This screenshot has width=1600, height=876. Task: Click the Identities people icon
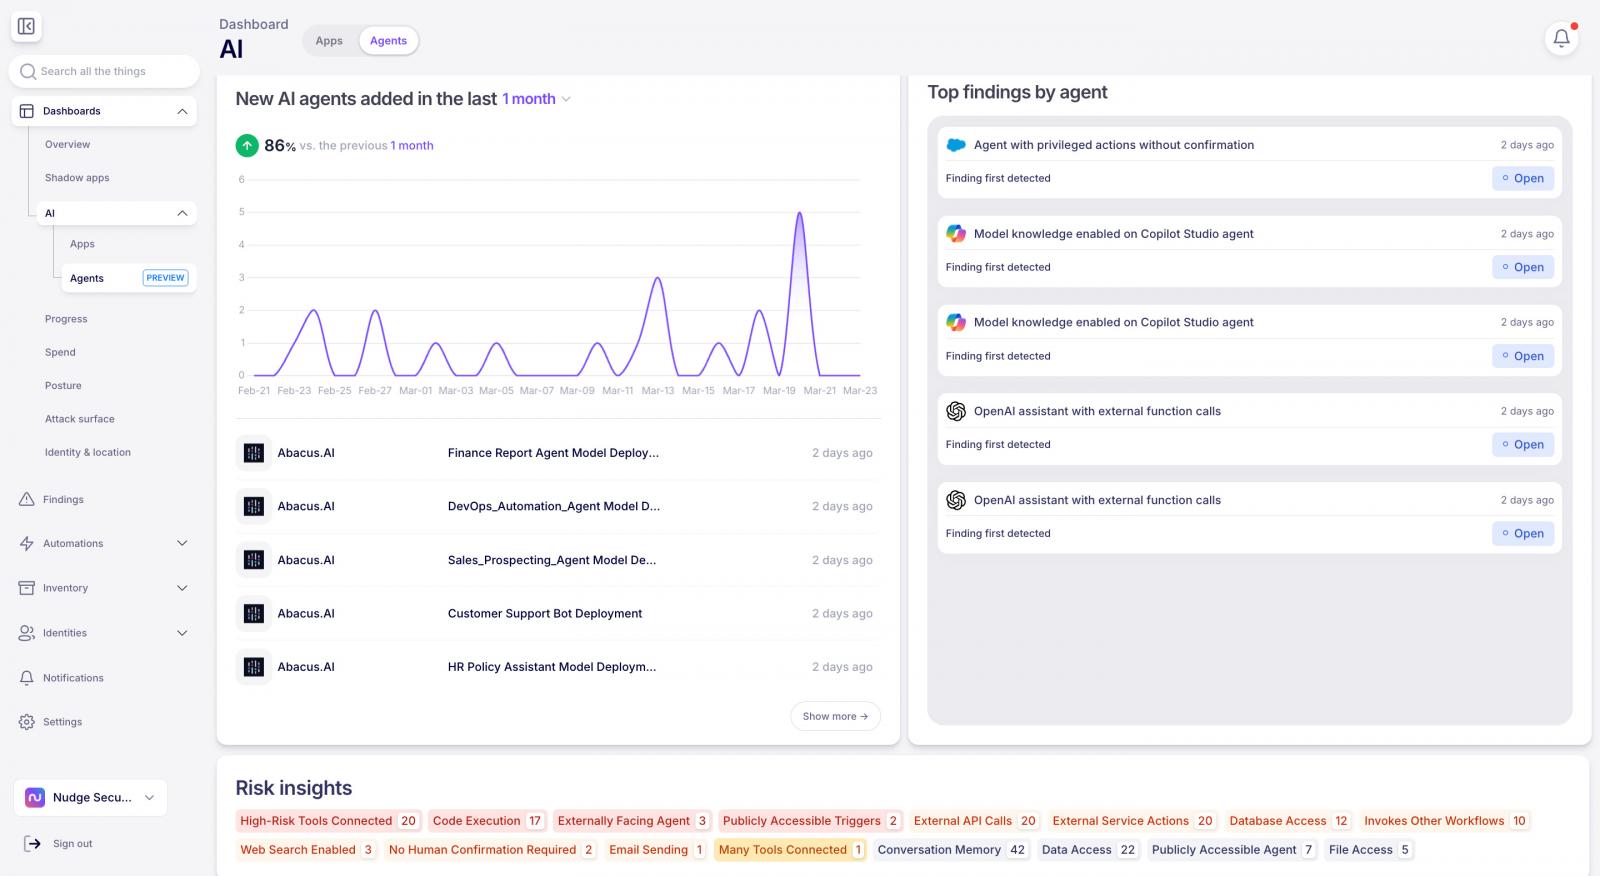(x=27, y=633)
